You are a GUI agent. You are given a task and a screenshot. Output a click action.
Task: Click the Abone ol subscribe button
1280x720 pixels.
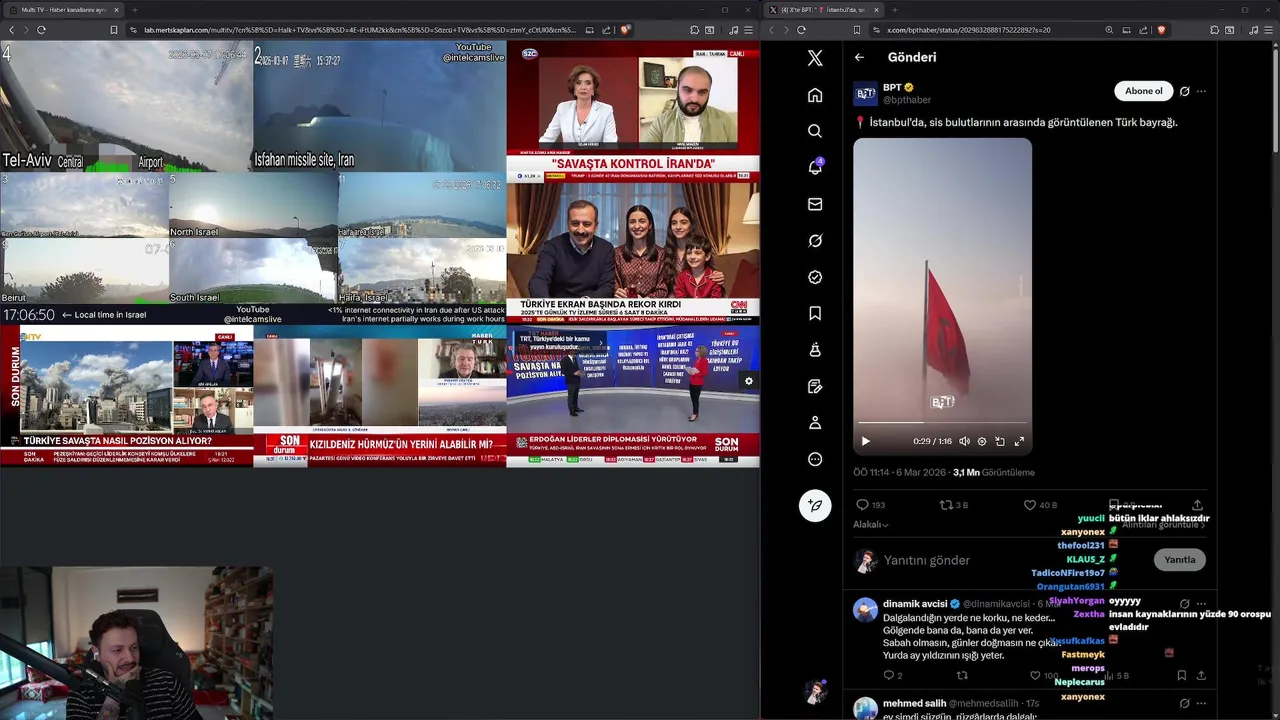point(1143,91)
